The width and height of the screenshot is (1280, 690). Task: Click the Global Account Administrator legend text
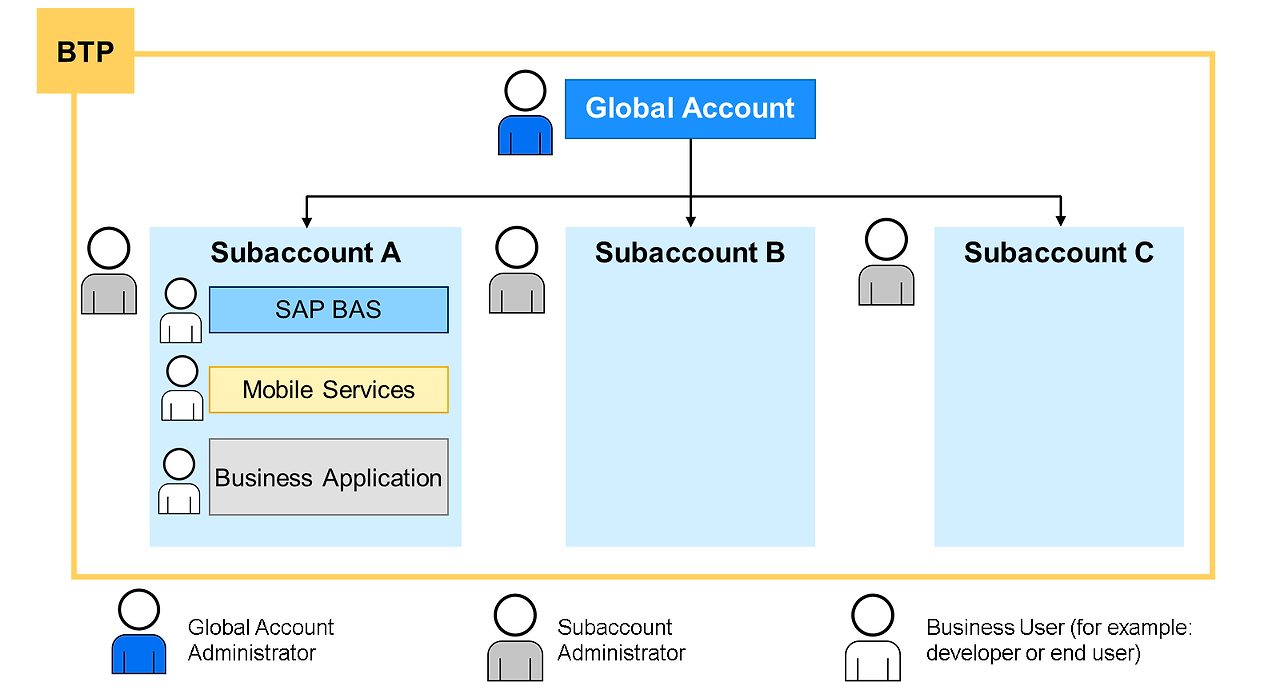click(x=261, y=640)
